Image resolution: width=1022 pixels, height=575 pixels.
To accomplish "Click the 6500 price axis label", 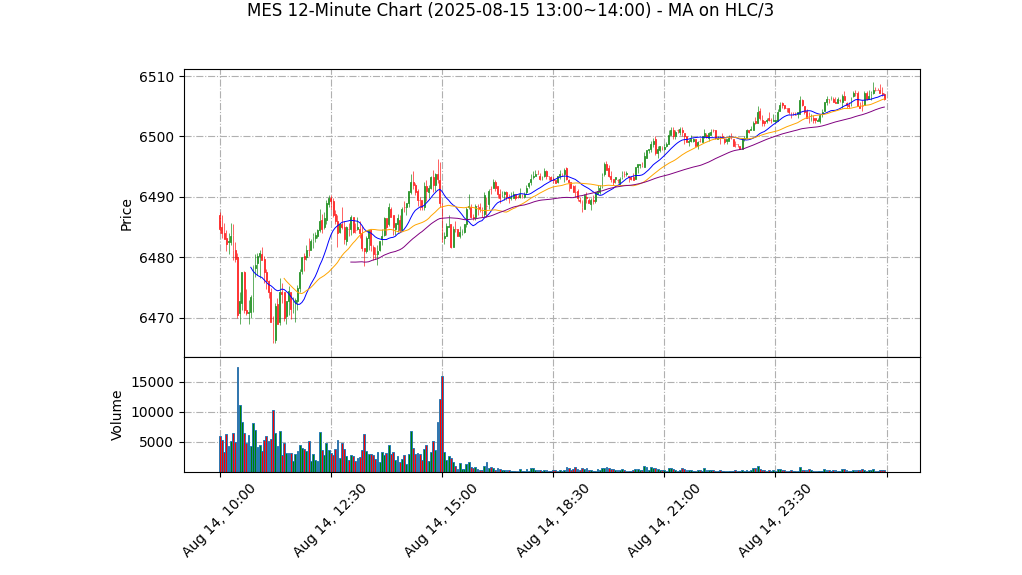I will pos(156,137).
